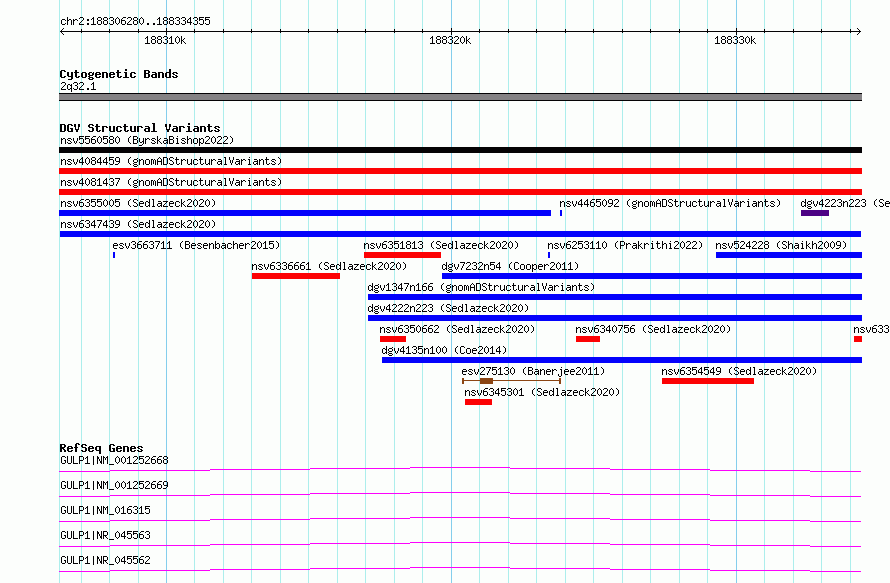The width and height of the screenshot is (890, 583).
Task: Click the Cytogenetic Bands track heading
Action: tap(119, 74)
